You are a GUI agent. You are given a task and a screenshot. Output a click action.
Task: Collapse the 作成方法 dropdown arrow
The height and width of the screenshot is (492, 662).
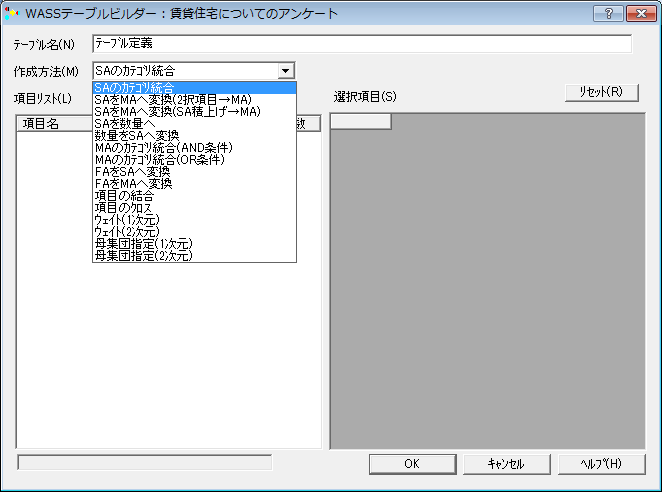point(286,71)
